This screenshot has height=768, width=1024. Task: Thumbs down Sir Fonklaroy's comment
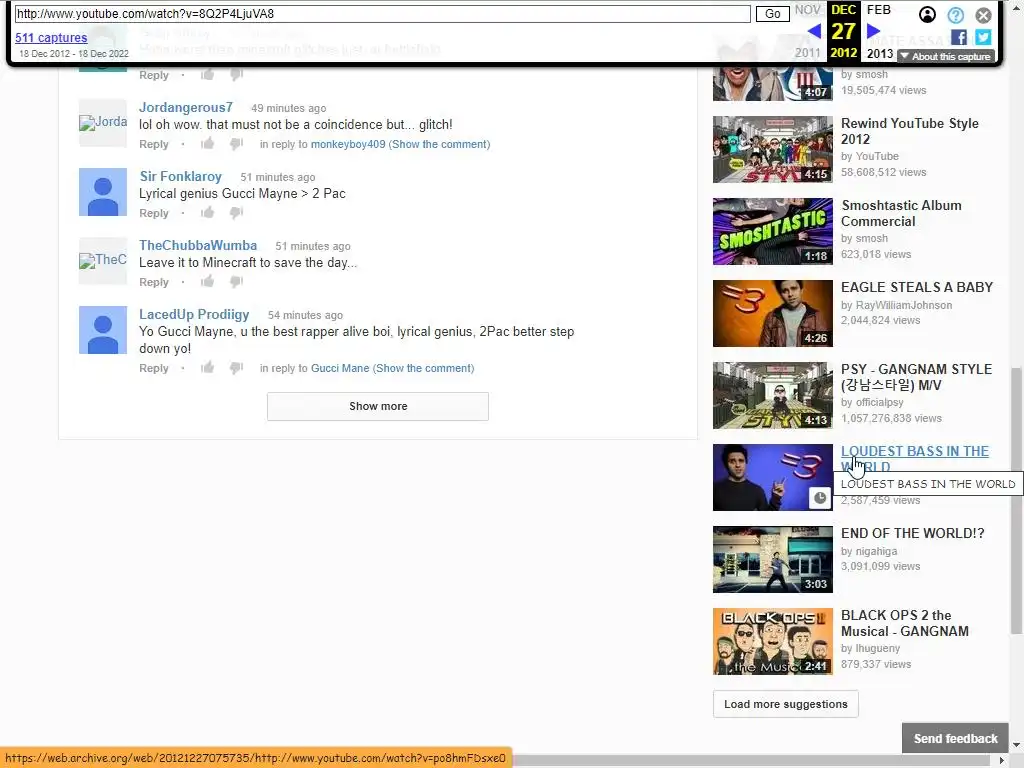pos(236,213)
